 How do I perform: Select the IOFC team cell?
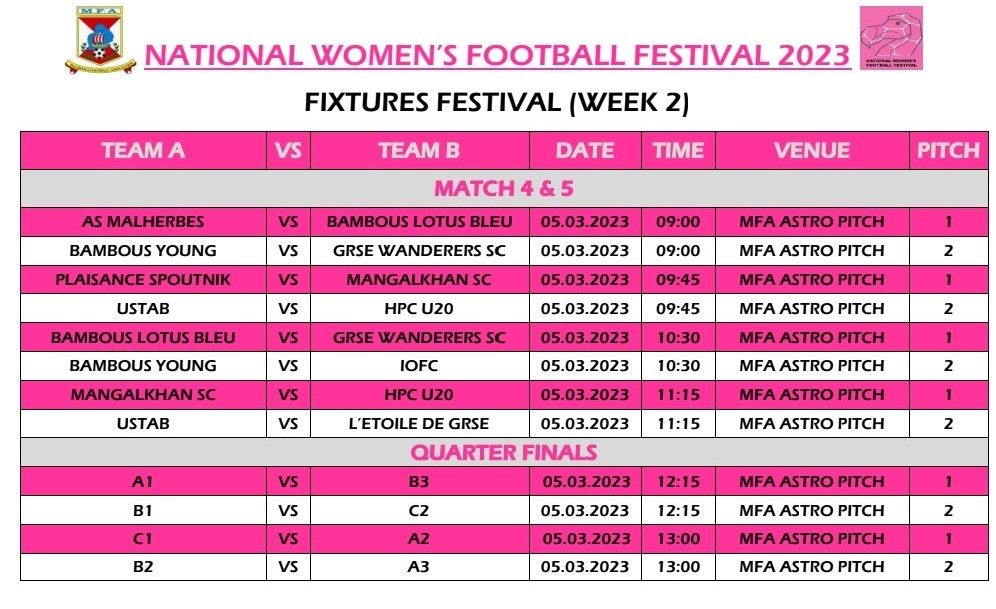419,366
